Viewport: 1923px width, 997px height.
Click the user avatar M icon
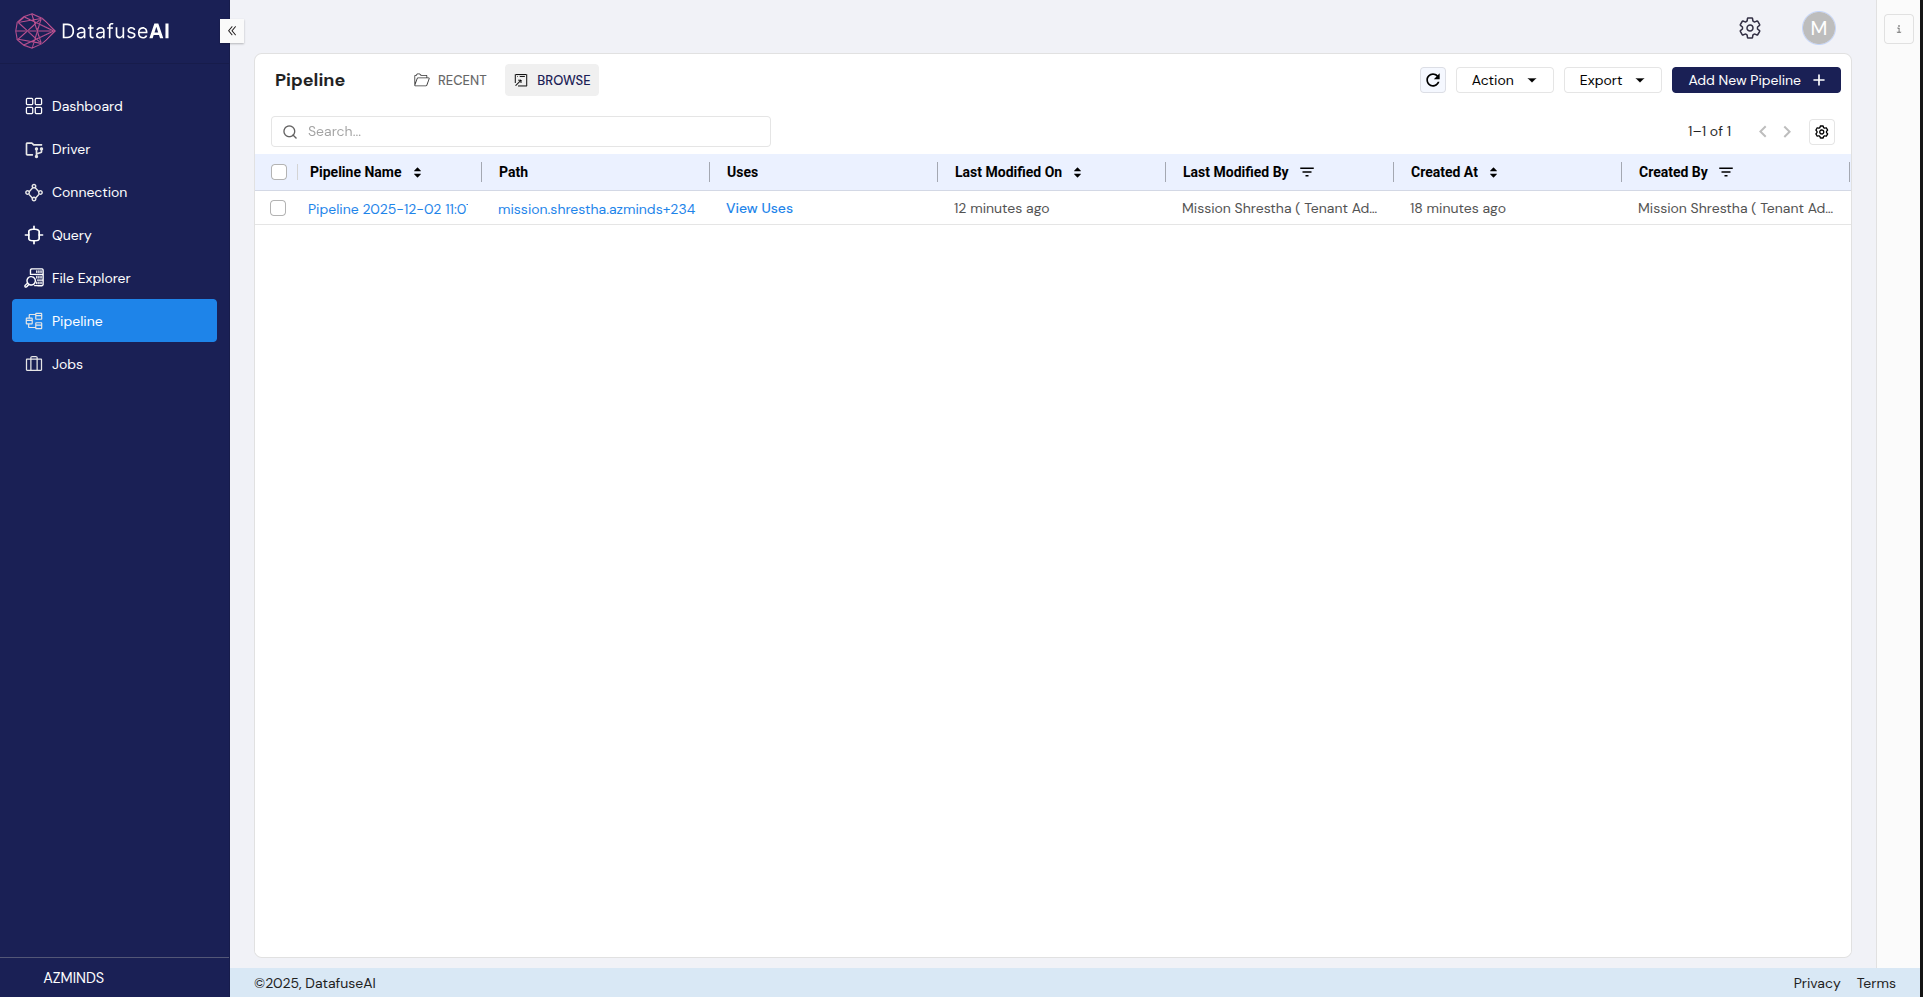tap(1818, 28)
